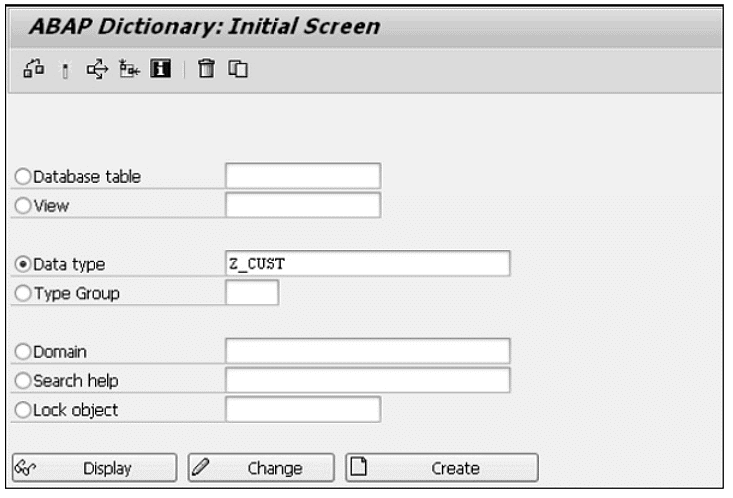Open the Online manual info icon
This screenshot has height=498, width=733.
click(x=158, y=70)
